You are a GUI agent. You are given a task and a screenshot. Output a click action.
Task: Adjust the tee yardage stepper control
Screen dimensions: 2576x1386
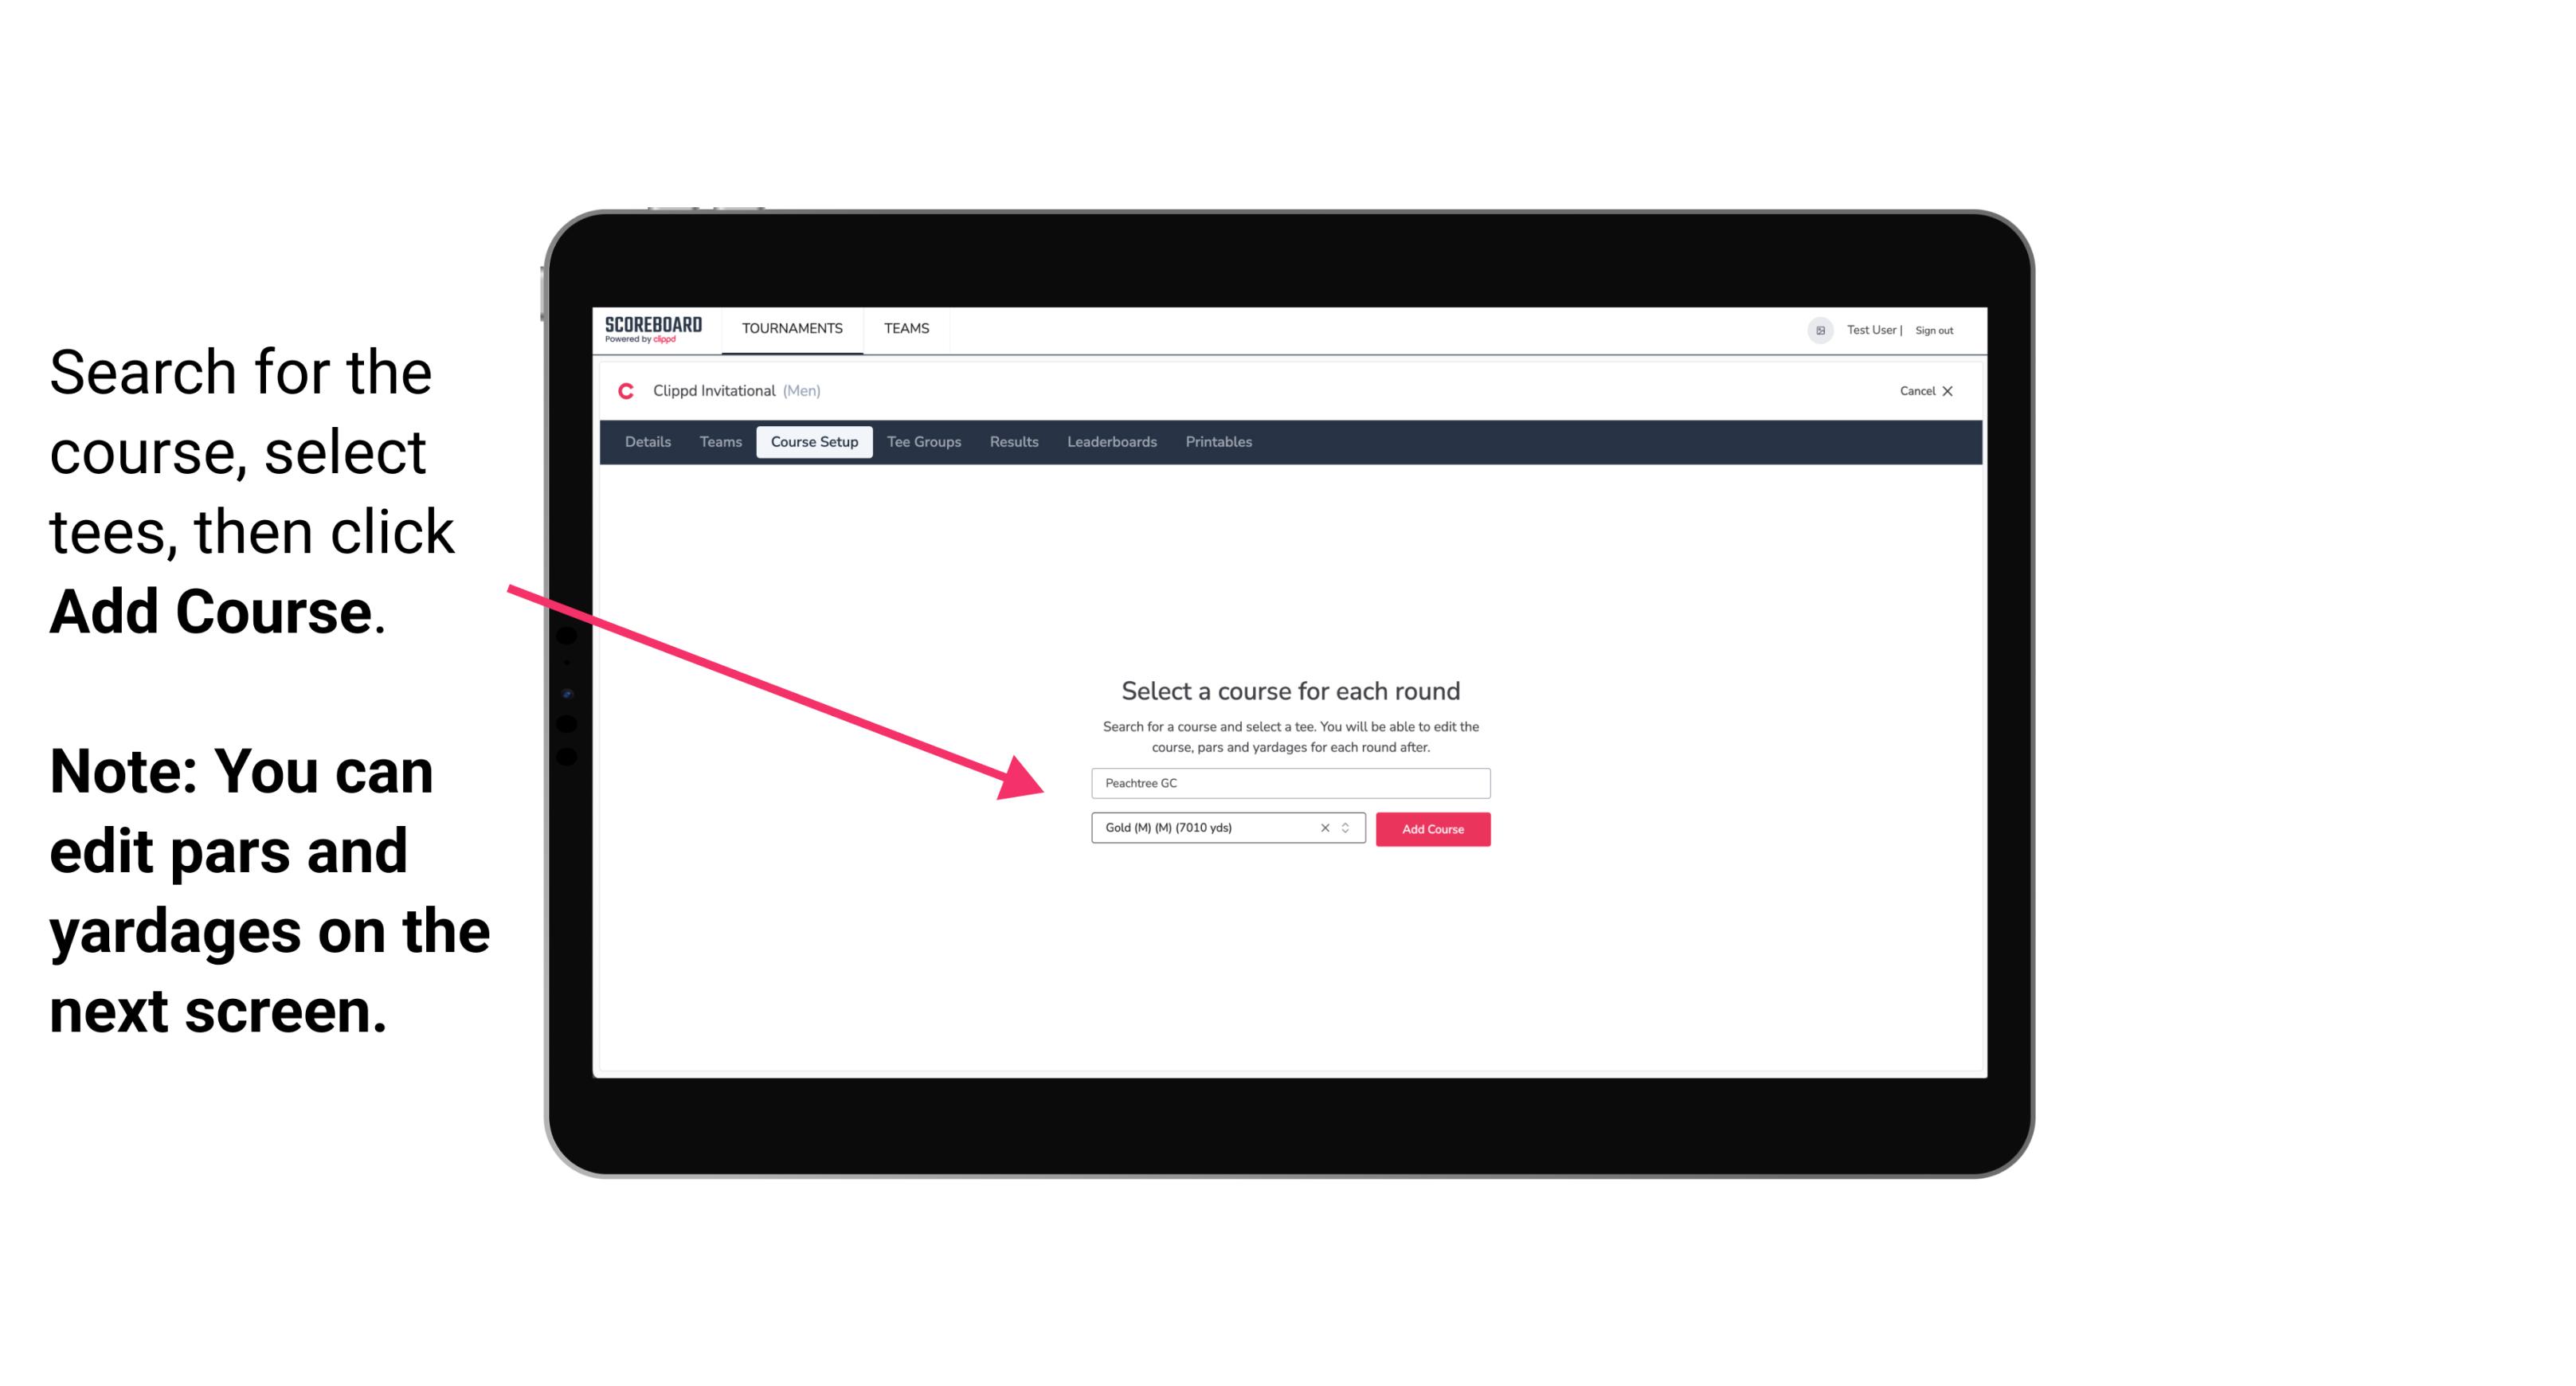coord(1349,828)
